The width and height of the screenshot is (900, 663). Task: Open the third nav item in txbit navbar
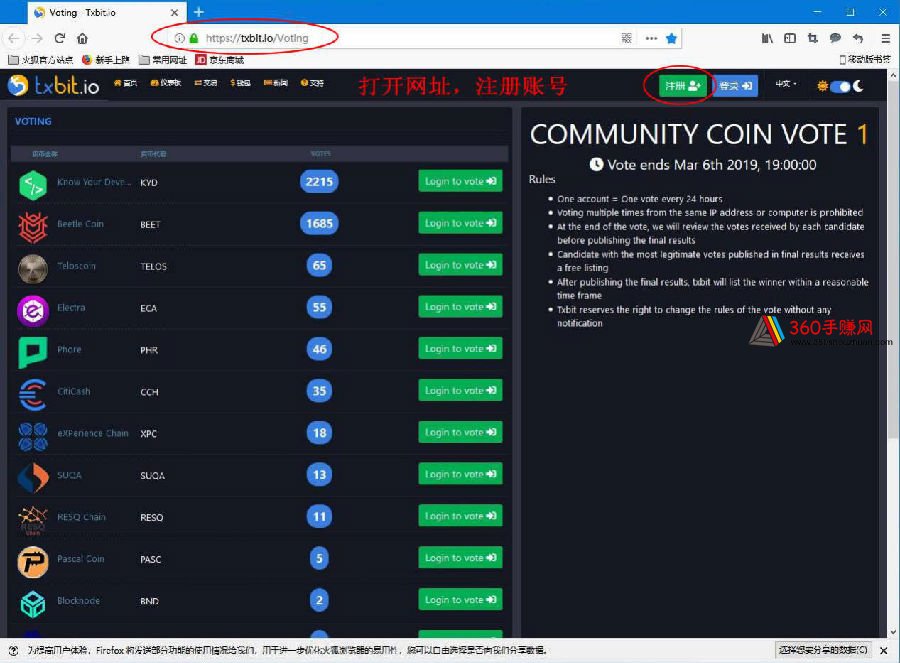click(205, 83)
